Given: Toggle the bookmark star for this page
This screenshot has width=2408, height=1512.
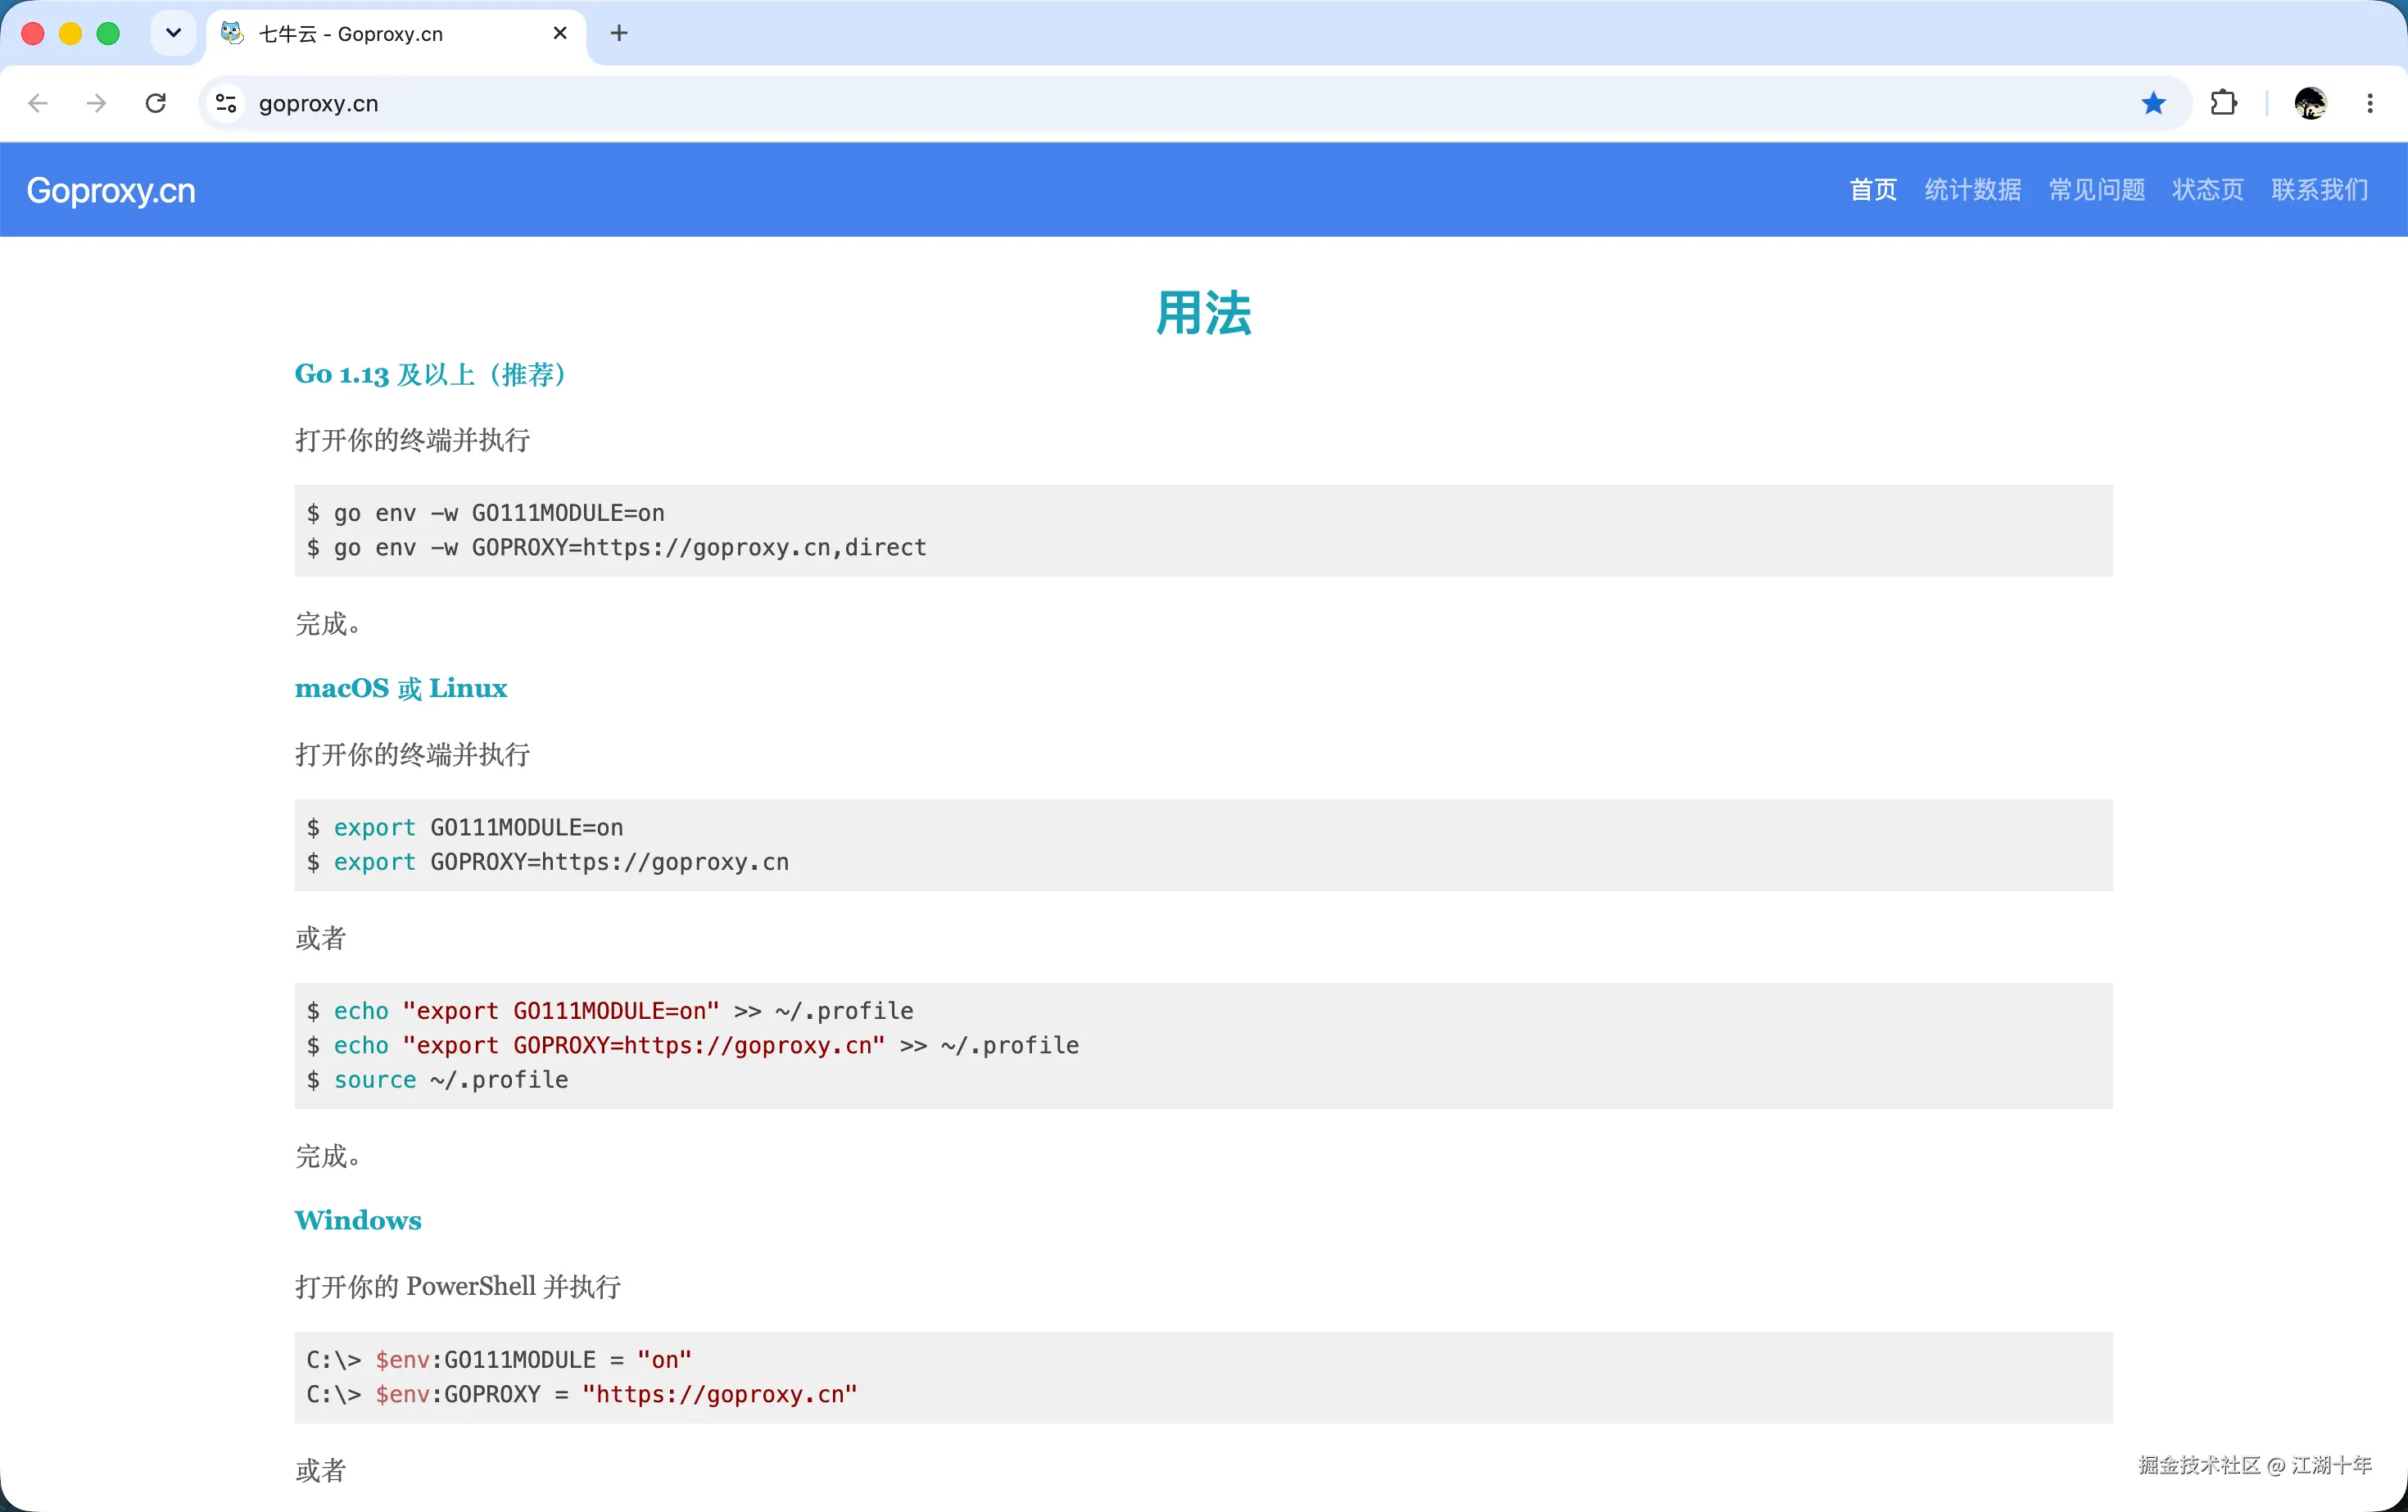Looking at the screenshot, I should [x=2153, y=103].
